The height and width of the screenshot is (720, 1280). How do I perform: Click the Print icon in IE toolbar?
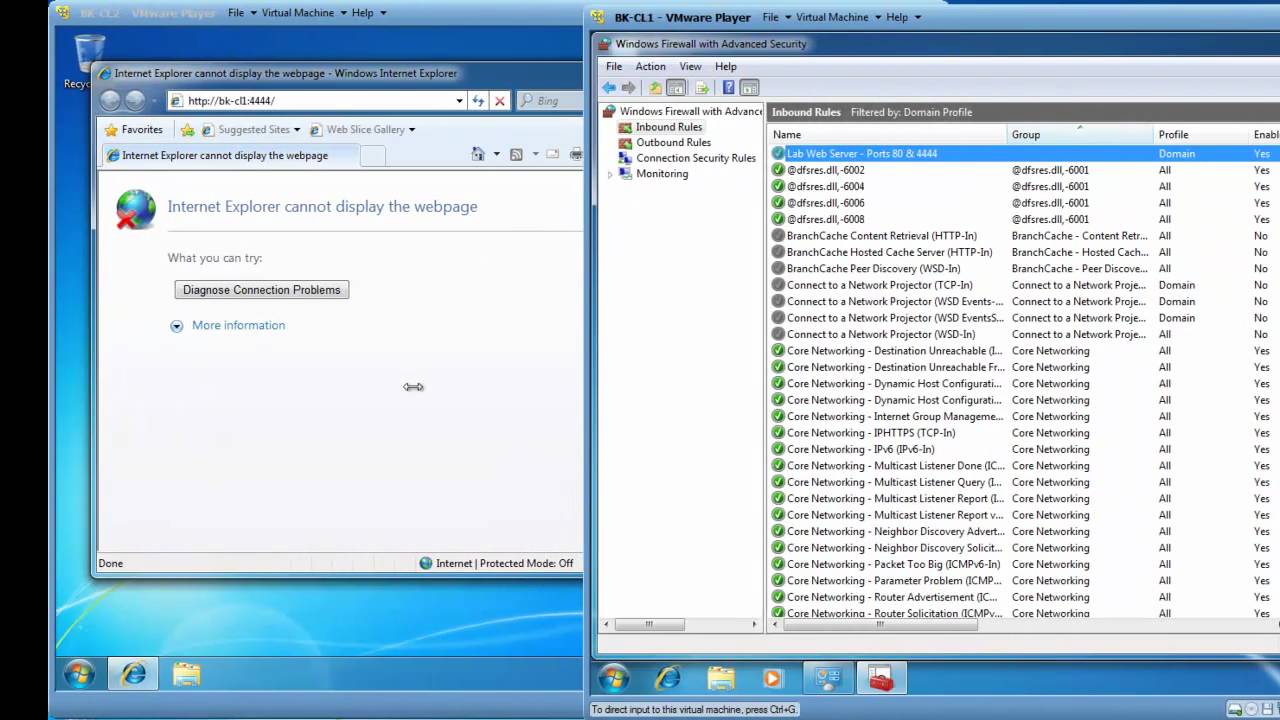(576, 154)
